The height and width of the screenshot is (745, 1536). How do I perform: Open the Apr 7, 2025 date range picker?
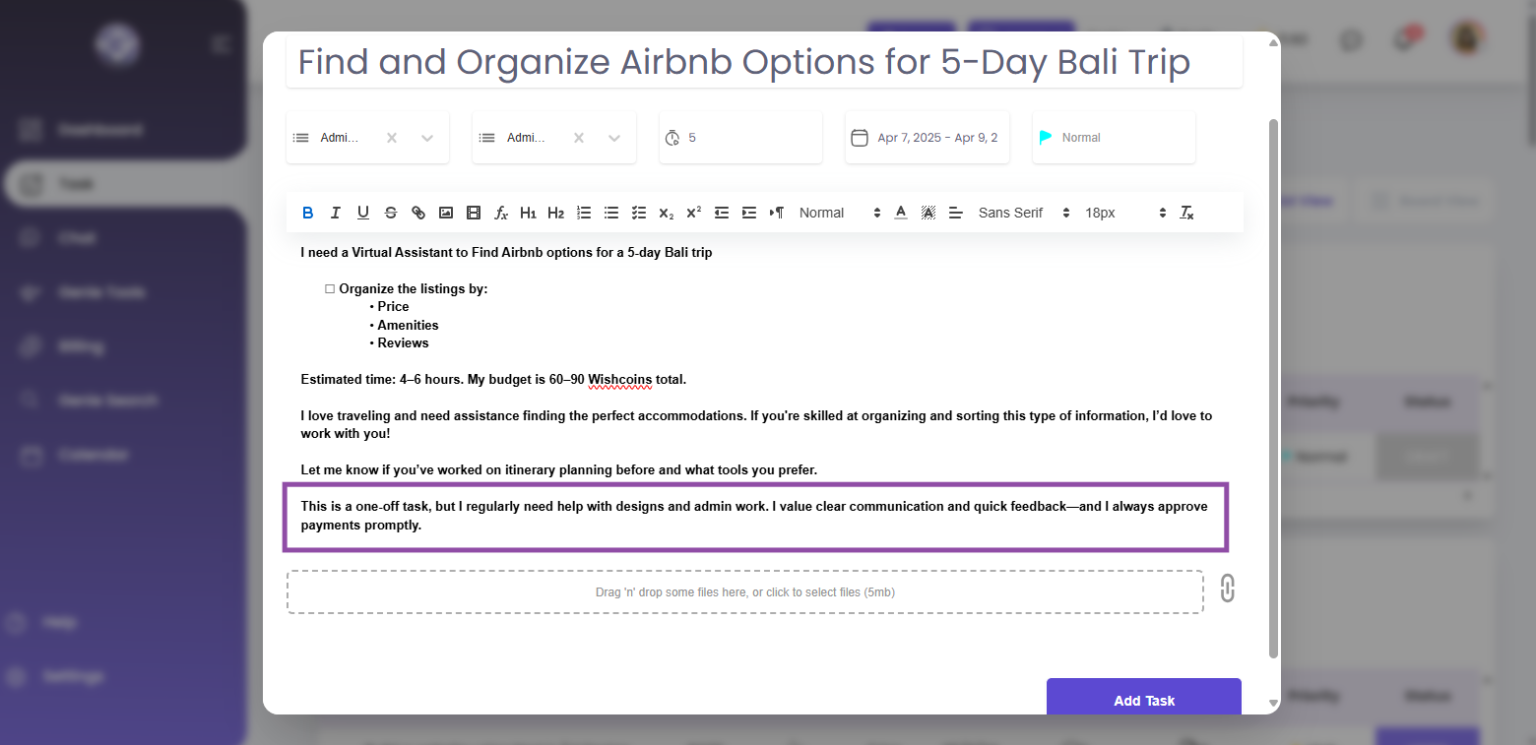click(x=927, y=138)
